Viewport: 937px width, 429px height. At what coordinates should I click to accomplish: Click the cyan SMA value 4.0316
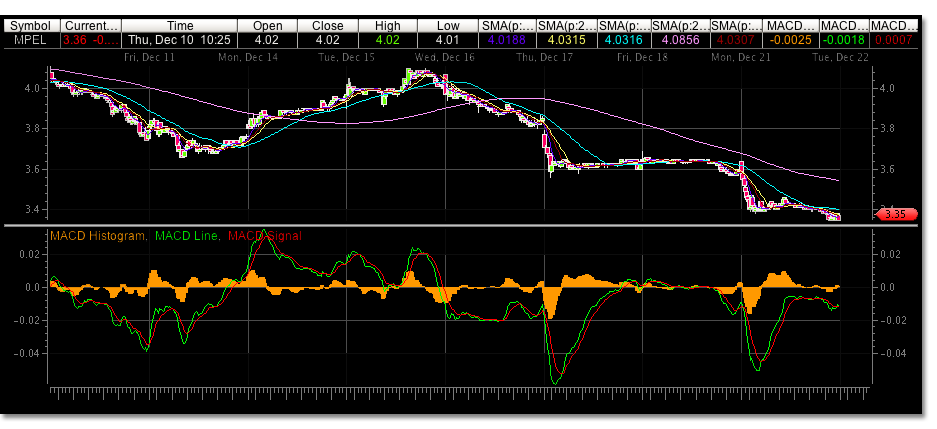[623, 41]
